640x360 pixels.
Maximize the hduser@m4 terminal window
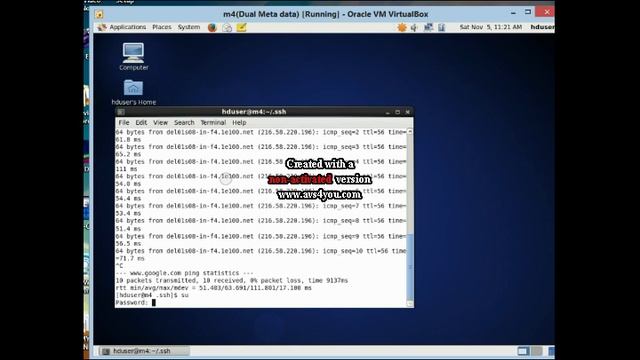tap(398, 112)
